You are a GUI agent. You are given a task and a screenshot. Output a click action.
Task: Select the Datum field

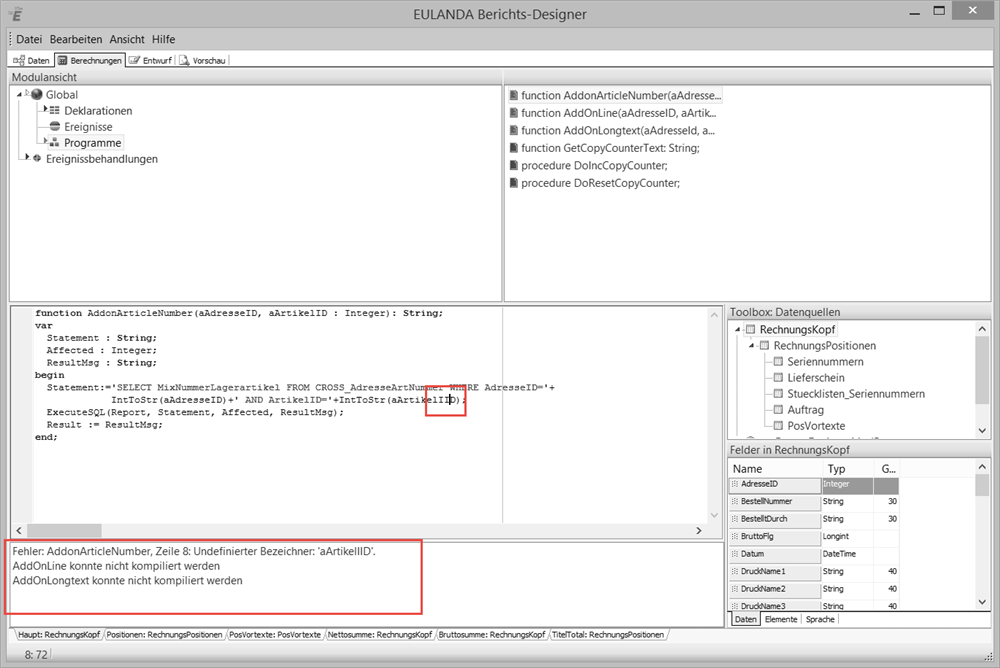tap(775, 554)
